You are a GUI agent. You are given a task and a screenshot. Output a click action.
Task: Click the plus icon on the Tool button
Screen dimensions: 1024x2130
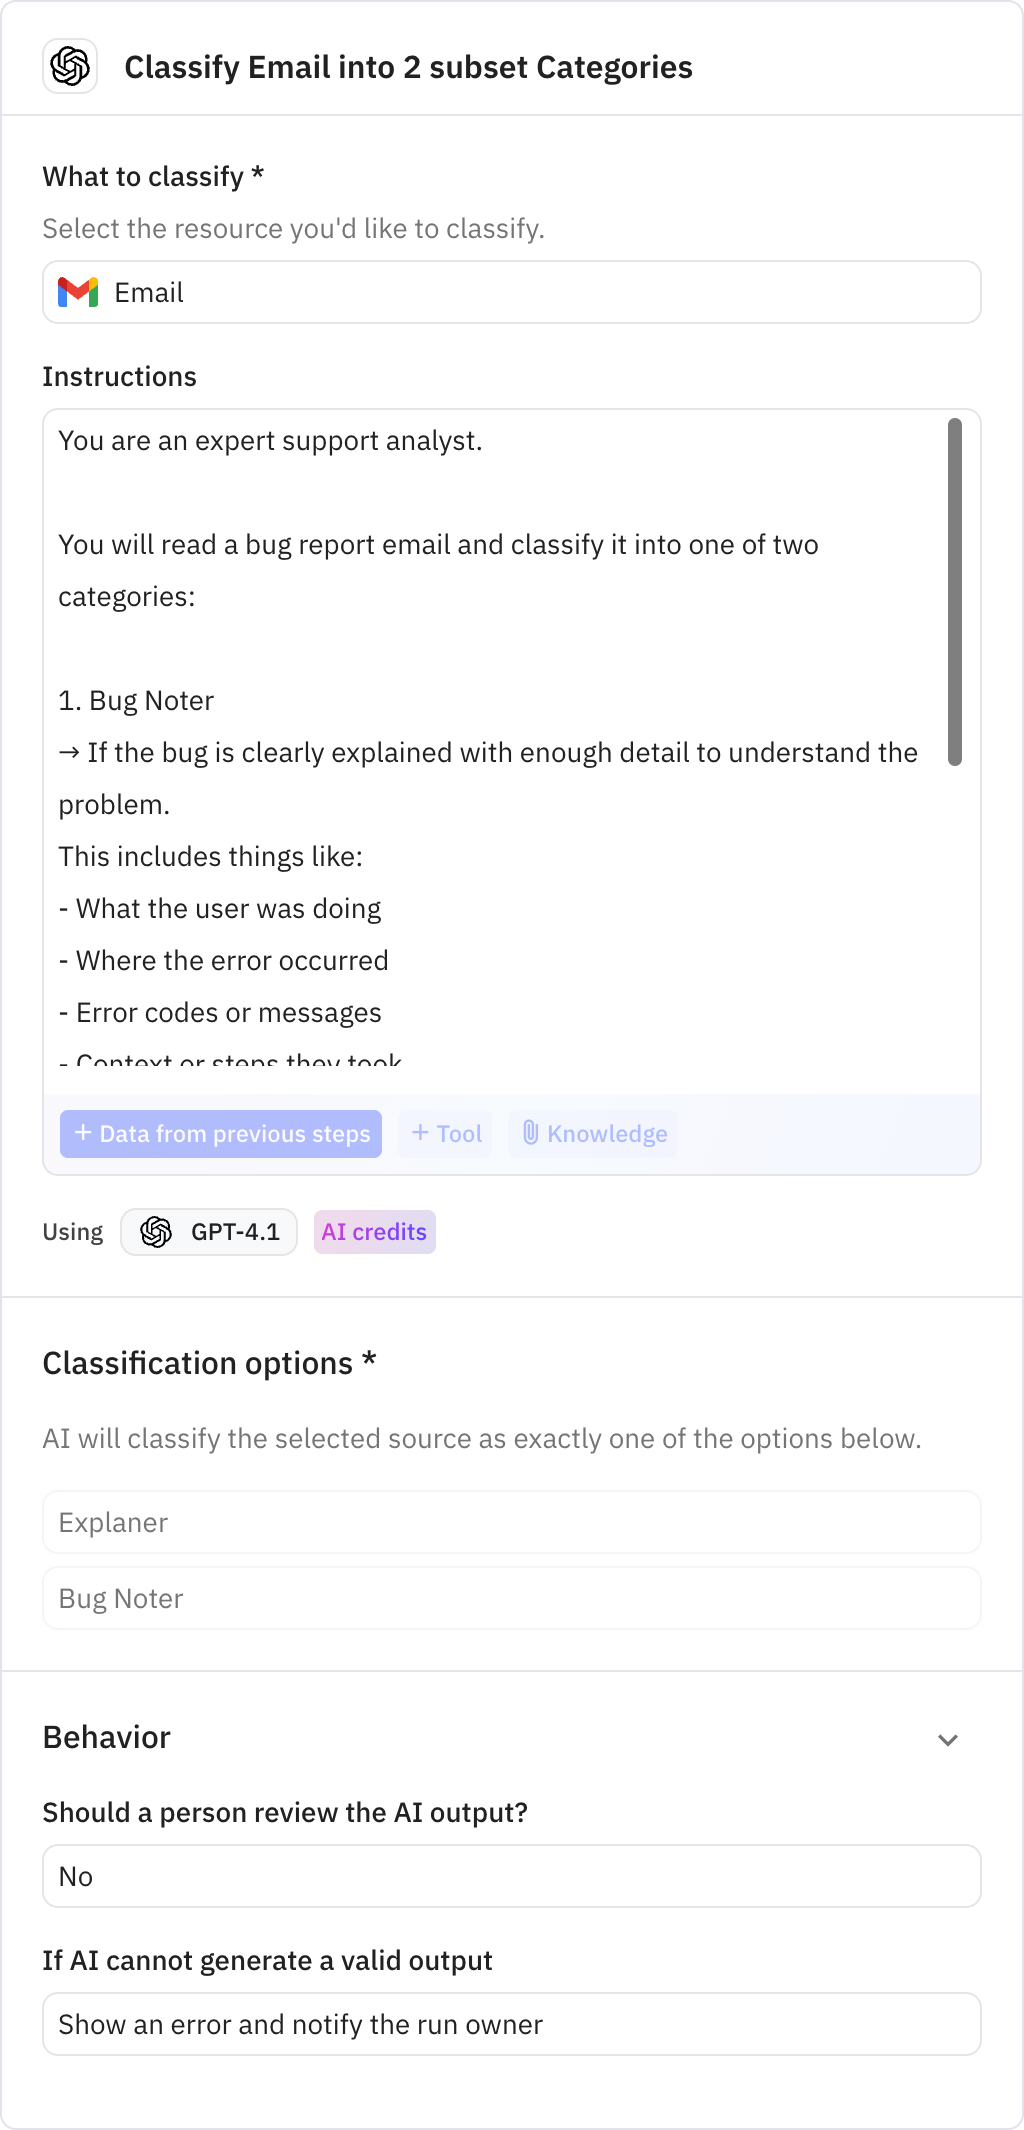point(420,1134)
